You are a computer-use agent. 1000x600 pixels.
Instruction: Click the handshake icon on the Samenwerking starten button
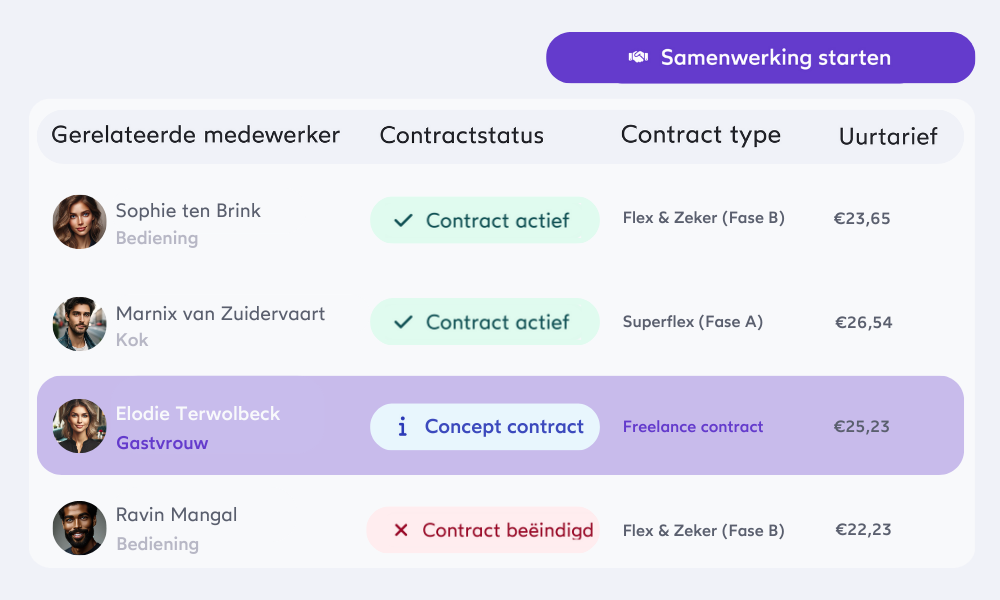[638, 57]
